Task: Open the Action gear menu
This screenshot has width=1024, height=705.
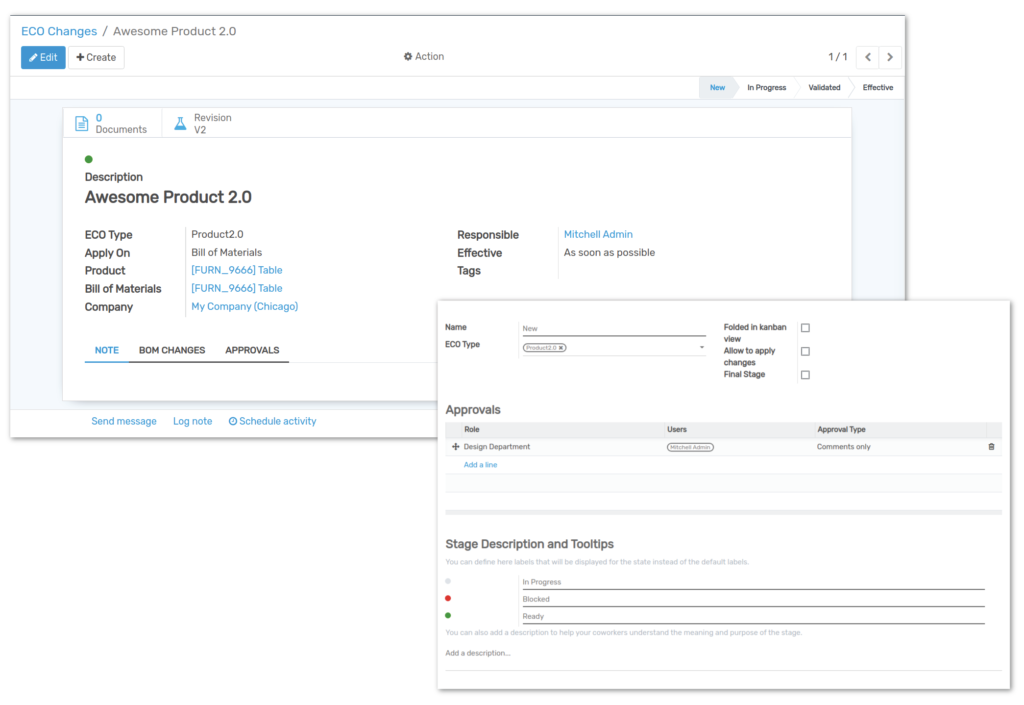Action: pos(423,57)
